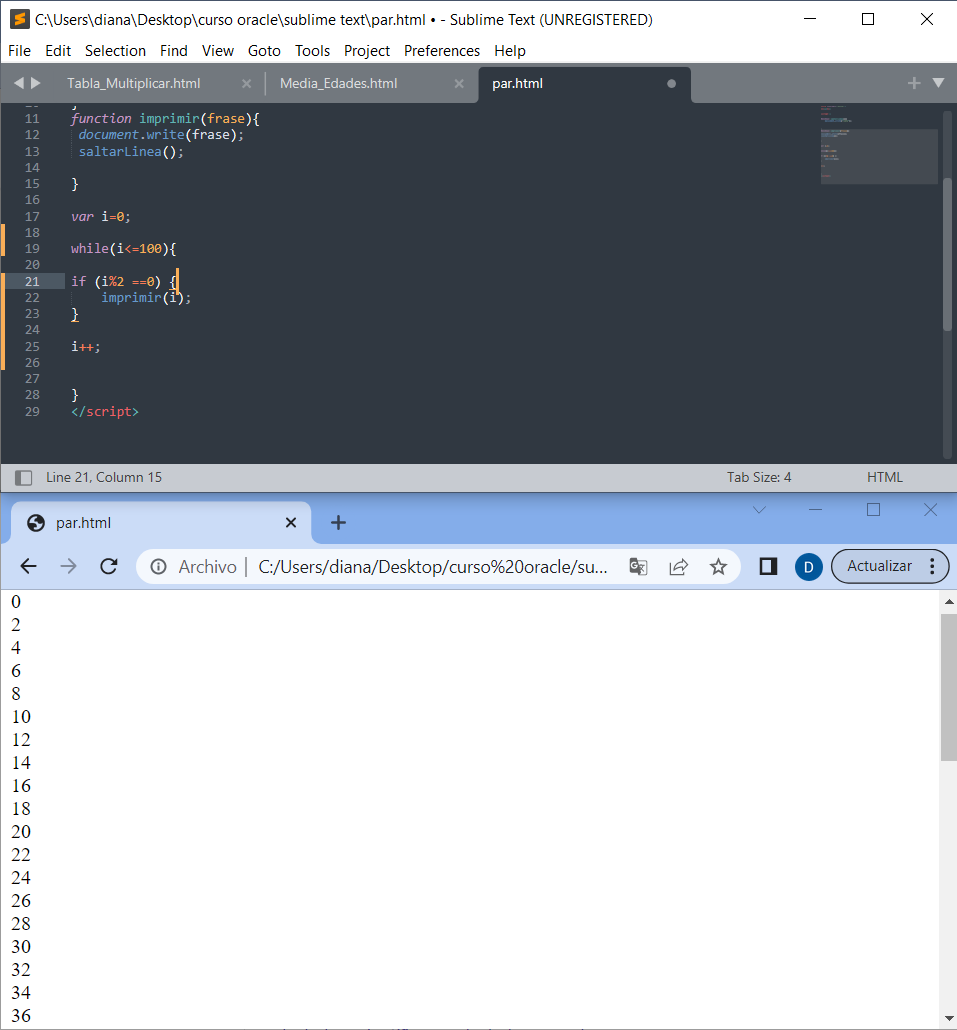Viewport: 957px width, 1030px height.
Task: Close the Tabla_Multiplicar.html tab
Action: [246, 84]
